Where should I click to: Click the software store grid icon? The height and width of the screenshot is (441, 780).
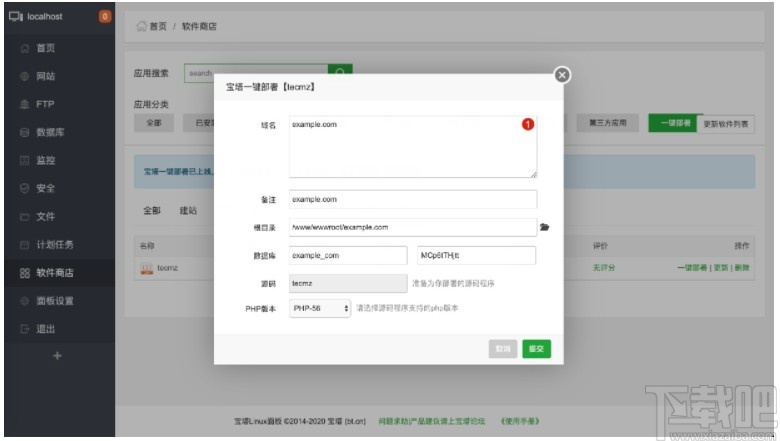pyautogui.click(x=25, y=273)
